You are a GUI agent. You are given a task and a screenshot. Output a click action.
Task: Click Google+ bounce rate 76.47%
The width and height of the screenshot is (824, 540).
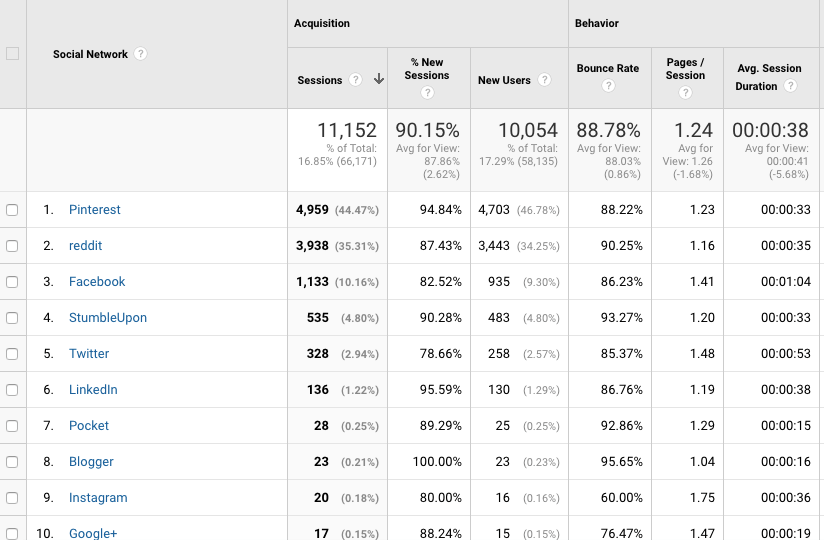[x=622, y=533]
